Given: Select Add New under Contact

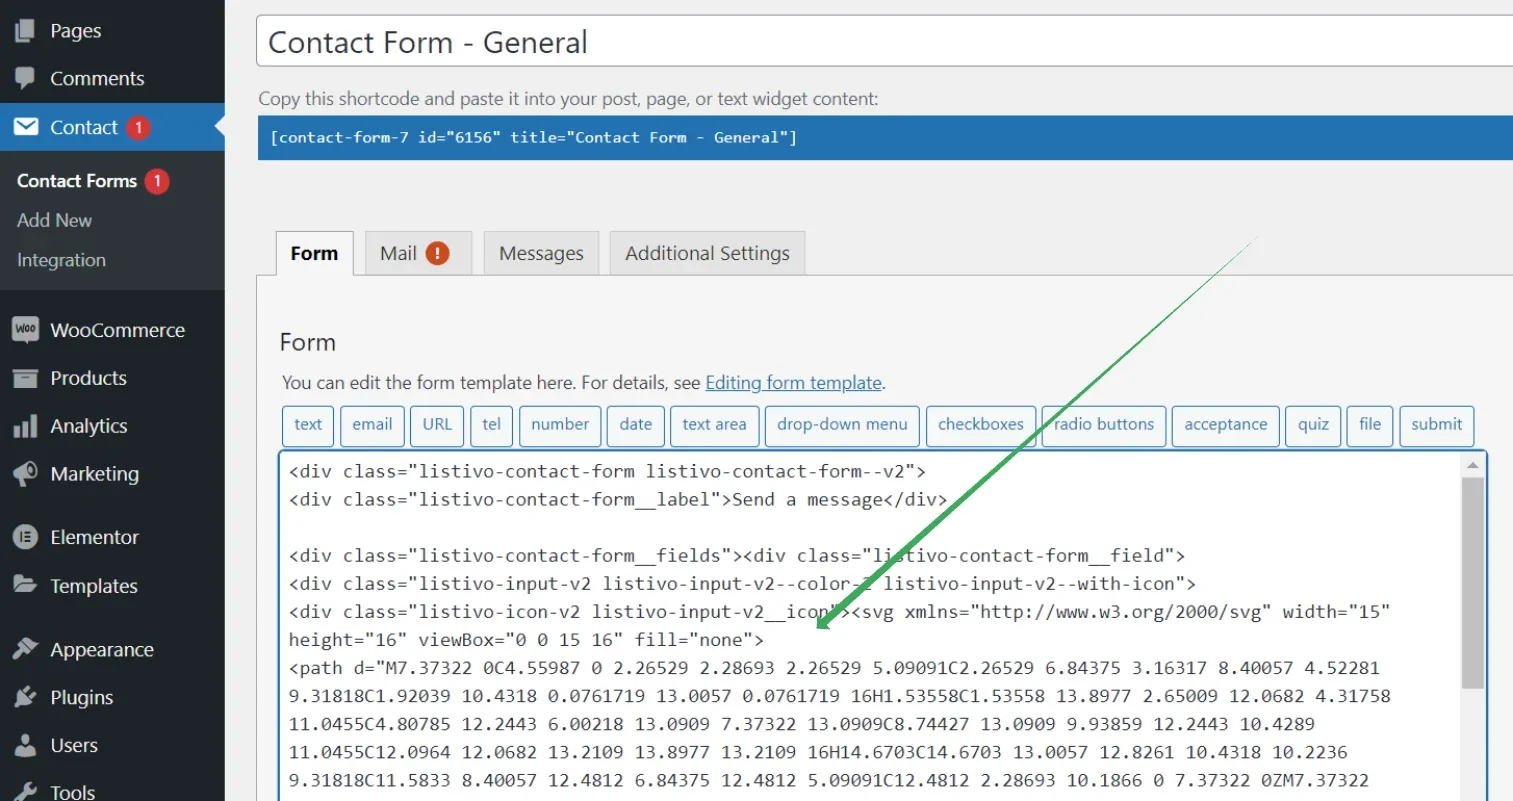Looking at the screenshot, I should click(54, 220).
